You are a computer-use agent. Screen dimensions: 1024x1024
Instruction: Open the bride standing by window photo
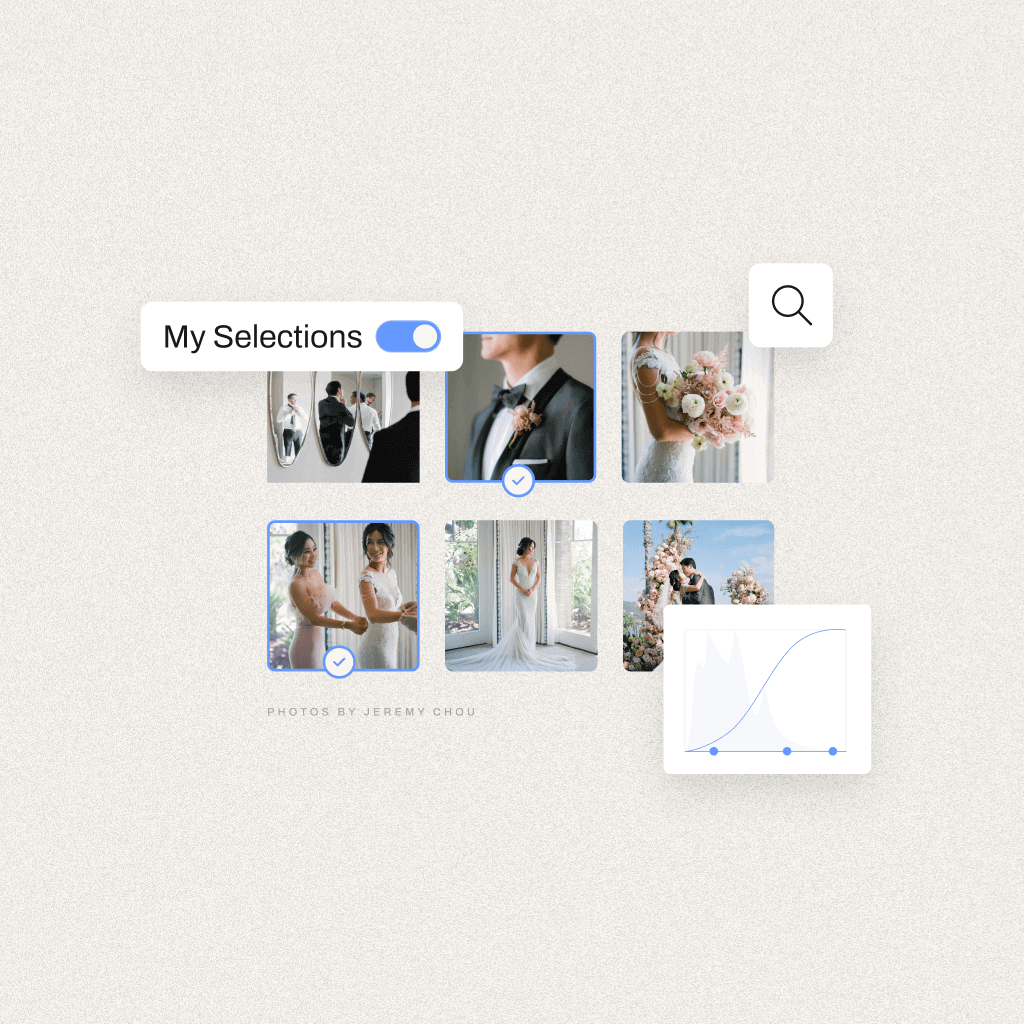521,596
